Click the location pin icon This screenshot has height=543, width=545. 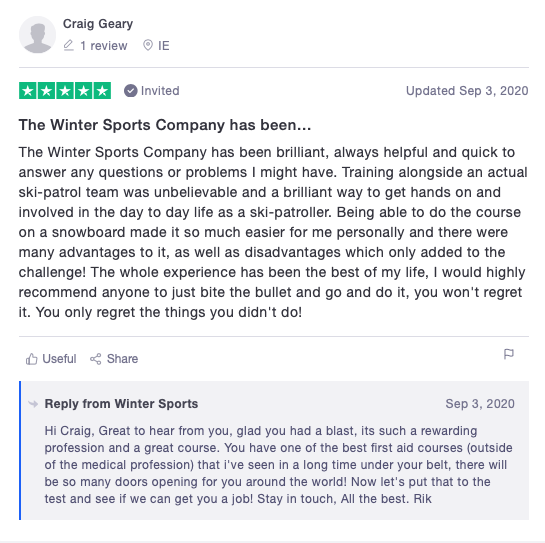pos(148,46)
